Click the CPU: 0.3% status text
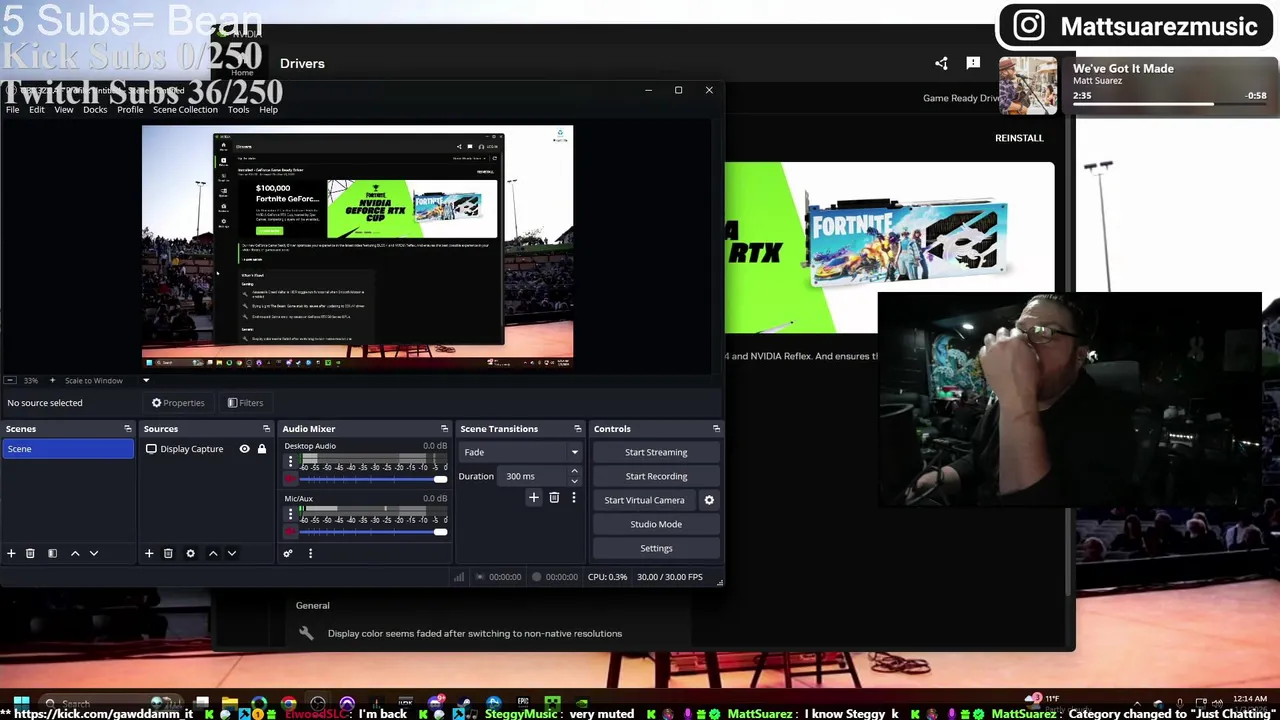1280x720 pixels. coord(608,577)
